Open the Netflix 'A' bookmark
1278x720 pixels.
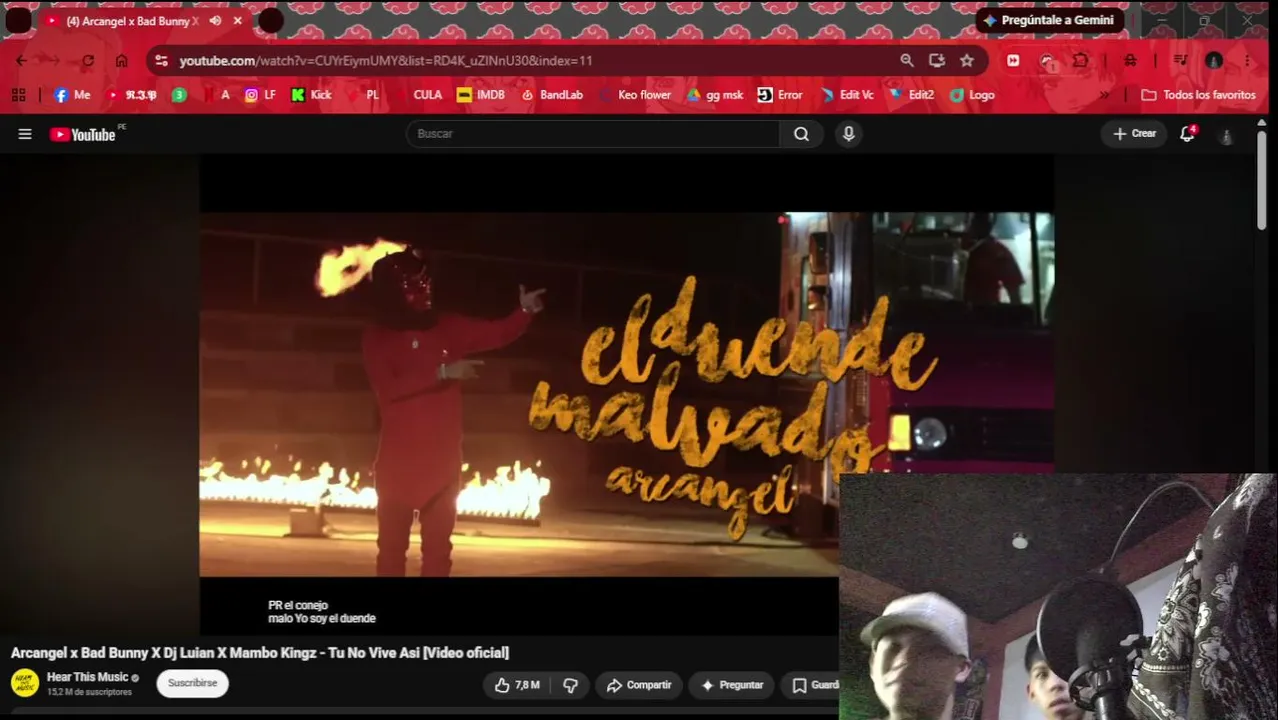[x=217, y=95]
